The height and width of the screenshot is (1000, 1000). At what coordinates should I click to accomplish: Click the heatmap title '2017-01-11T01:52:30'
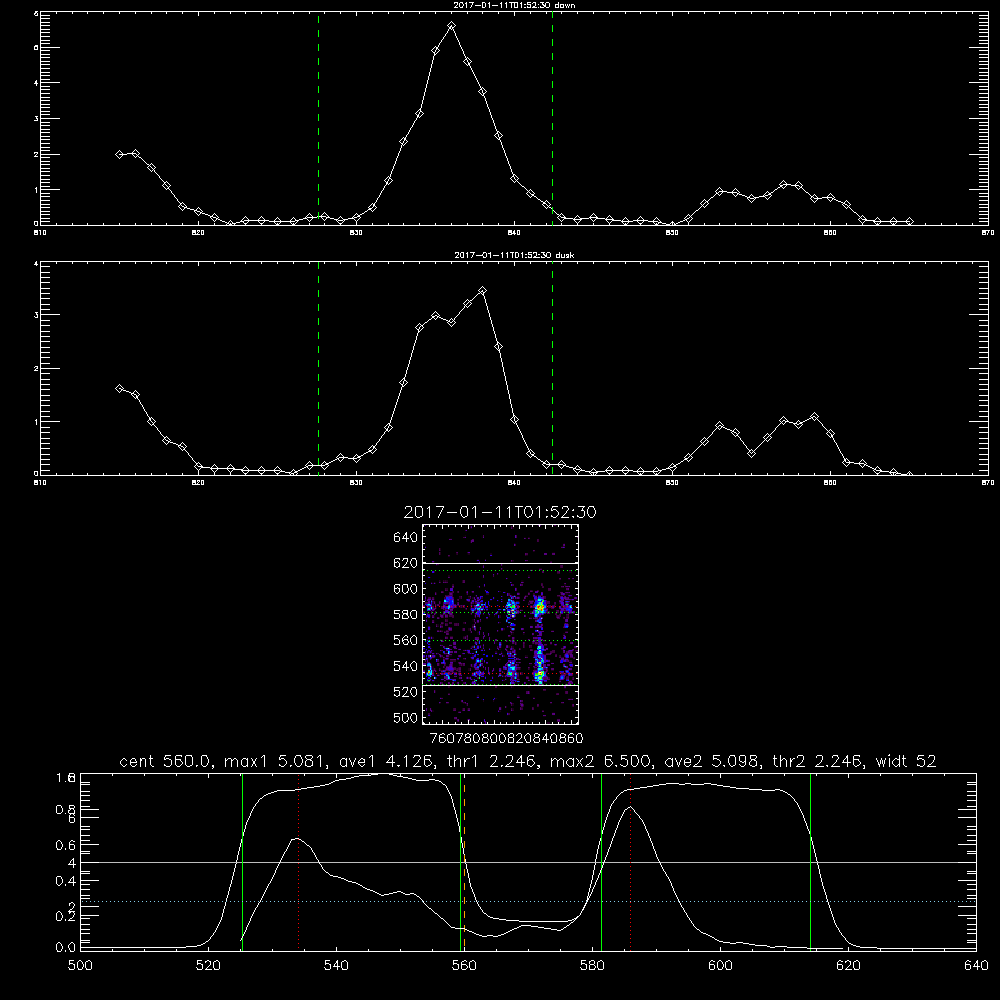tap(500, 513)
